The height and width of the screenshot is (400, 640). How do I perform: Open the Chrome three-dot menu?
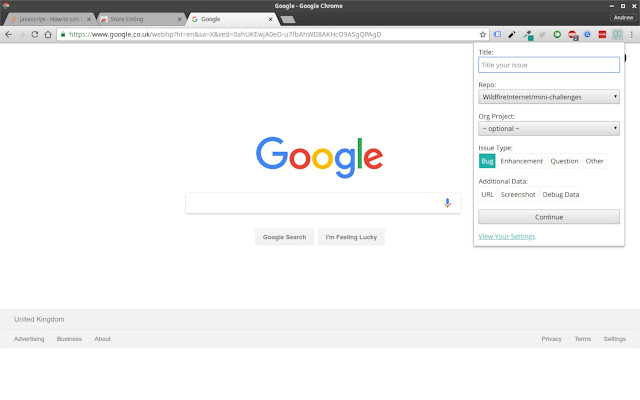point(631,35)
